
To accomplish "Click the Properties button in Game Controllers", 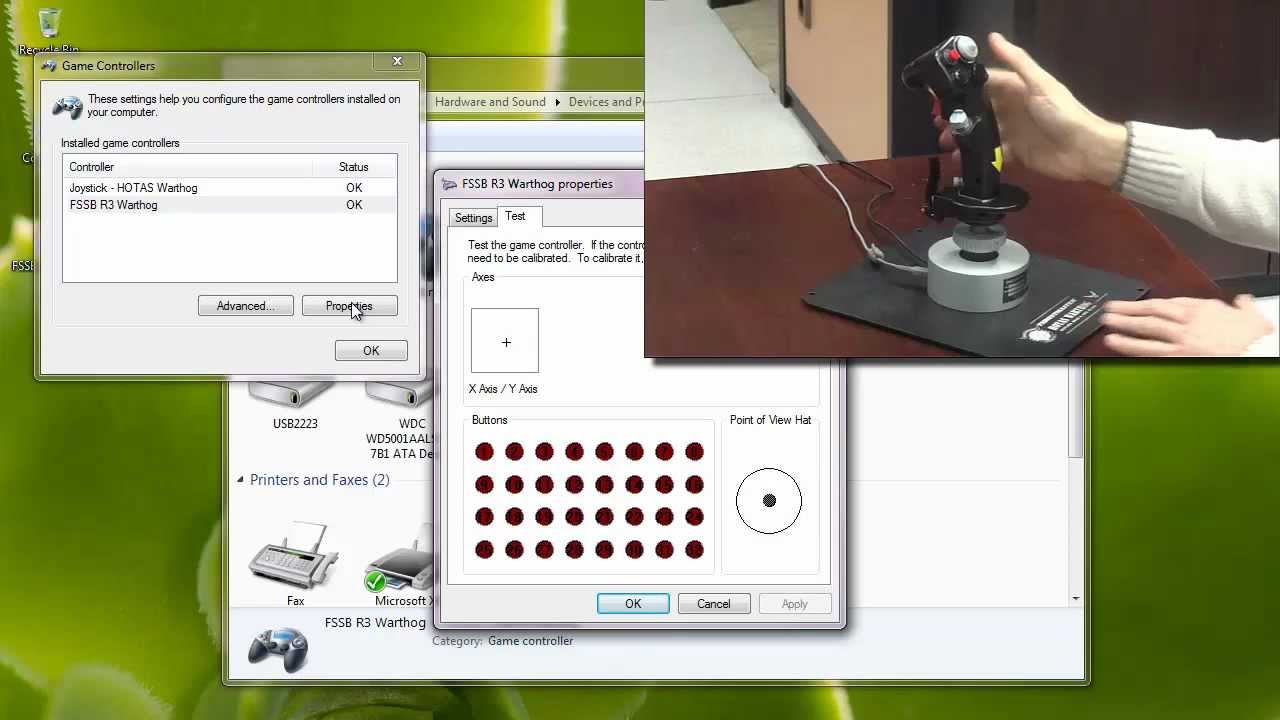I will (349, 306).
